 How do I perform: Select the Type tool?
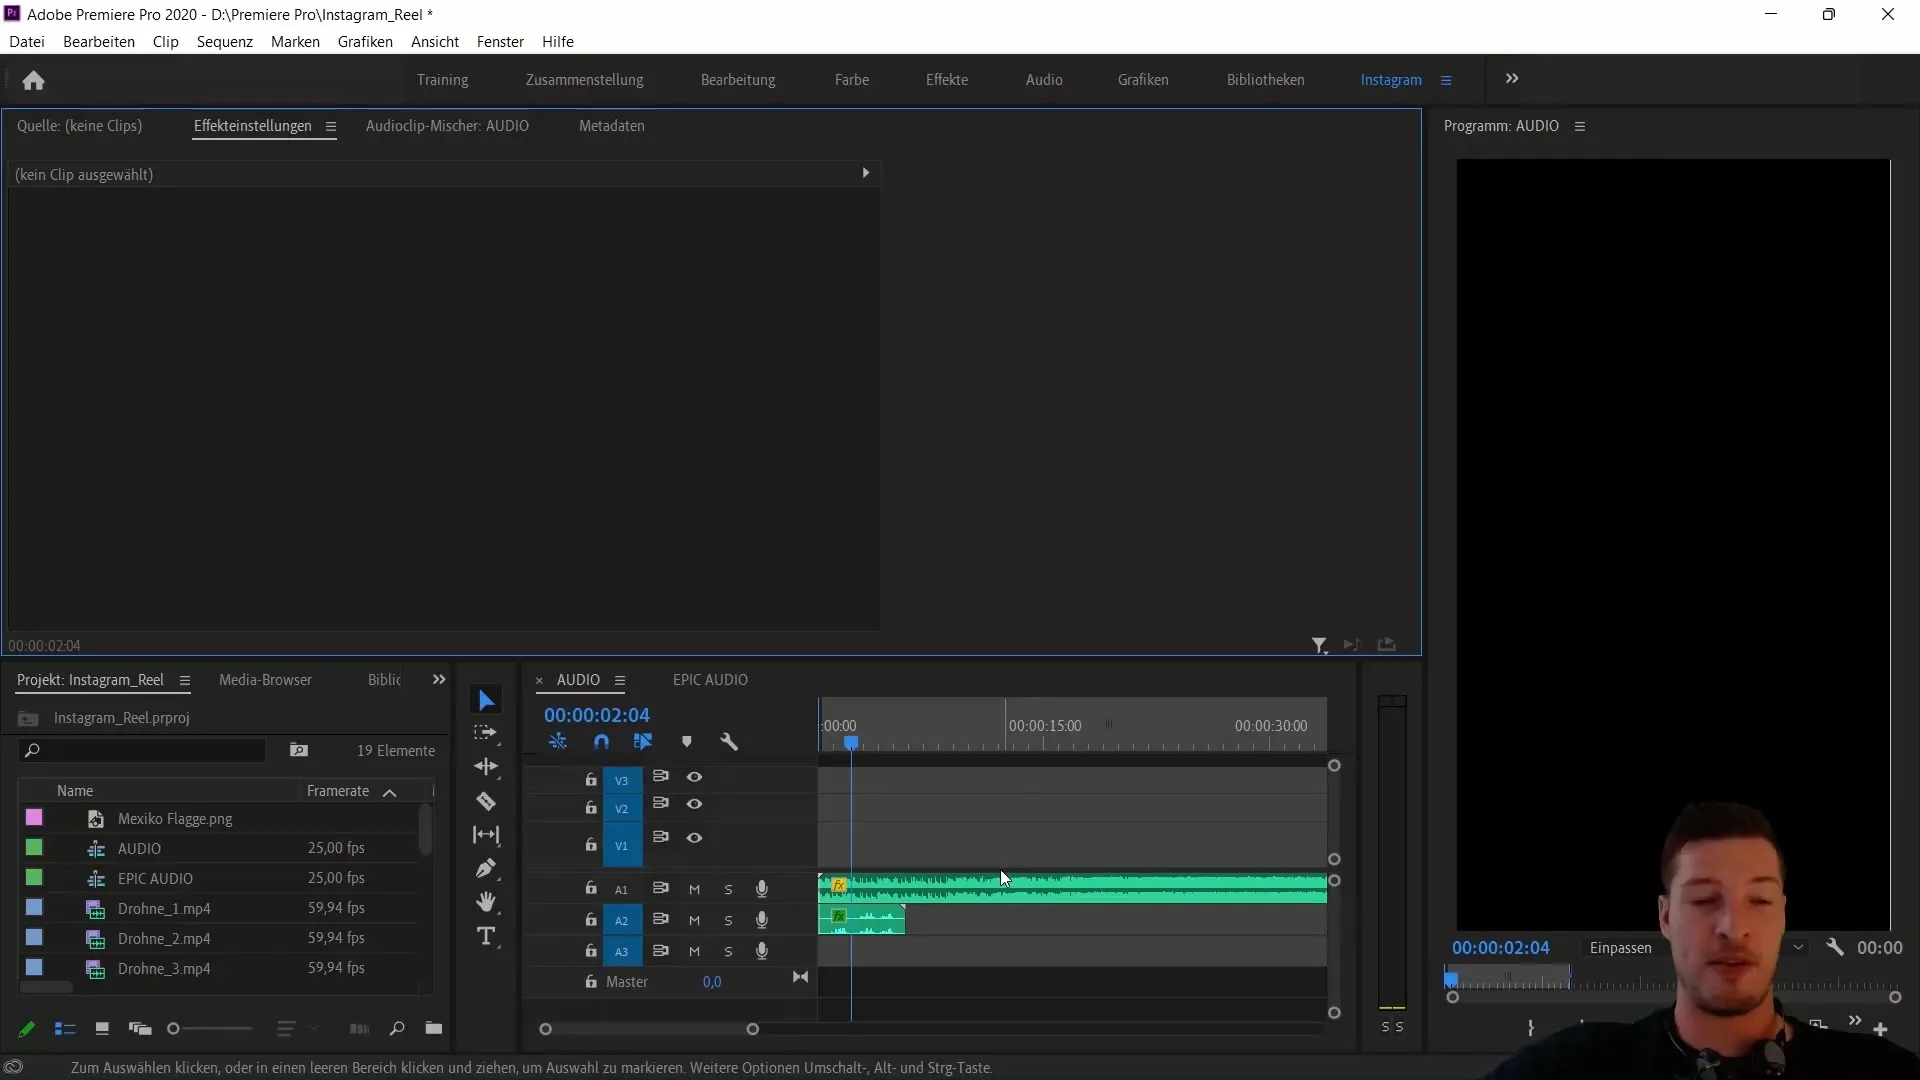[x=486, y=936]
